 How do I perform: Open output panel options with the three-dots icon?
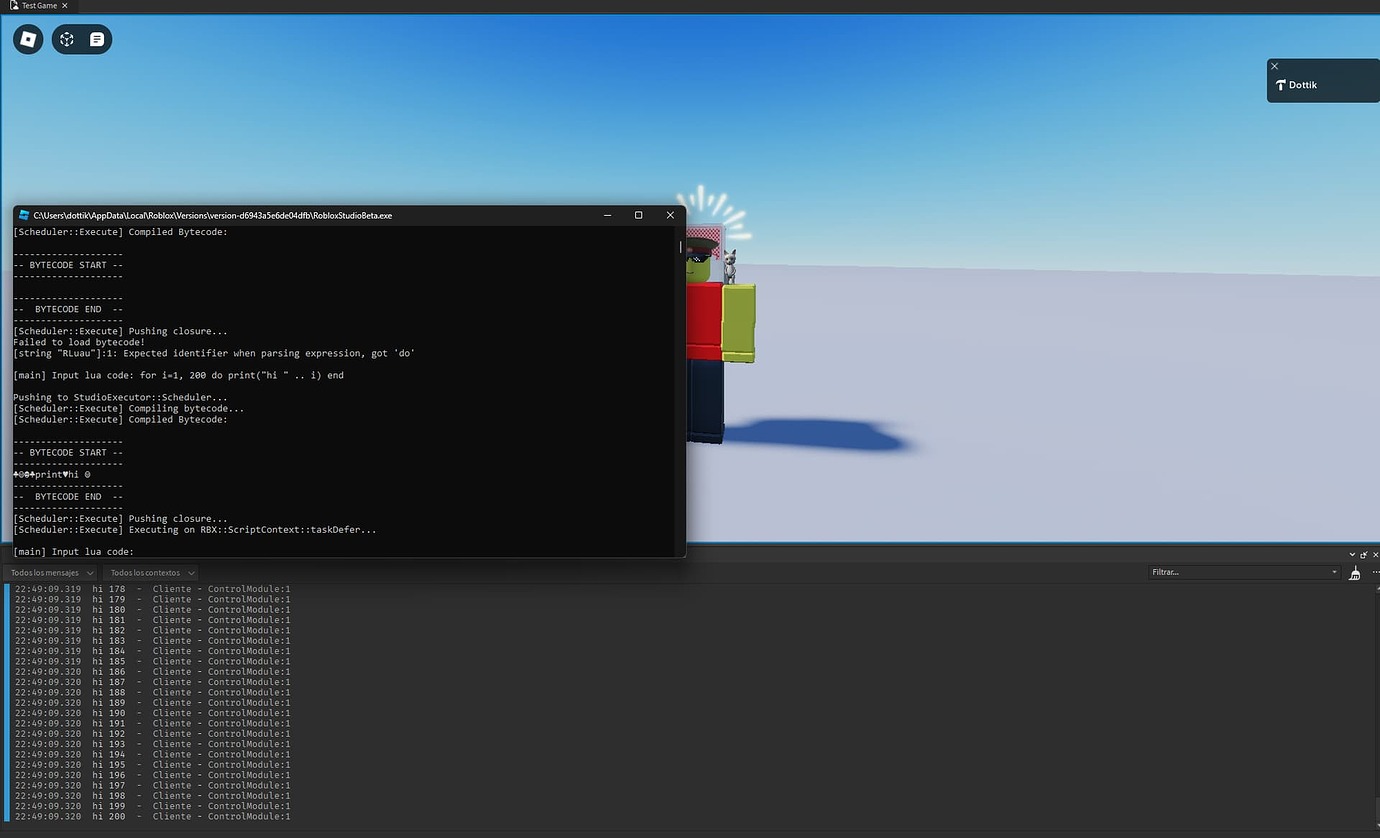click(x=1374, y=572)
